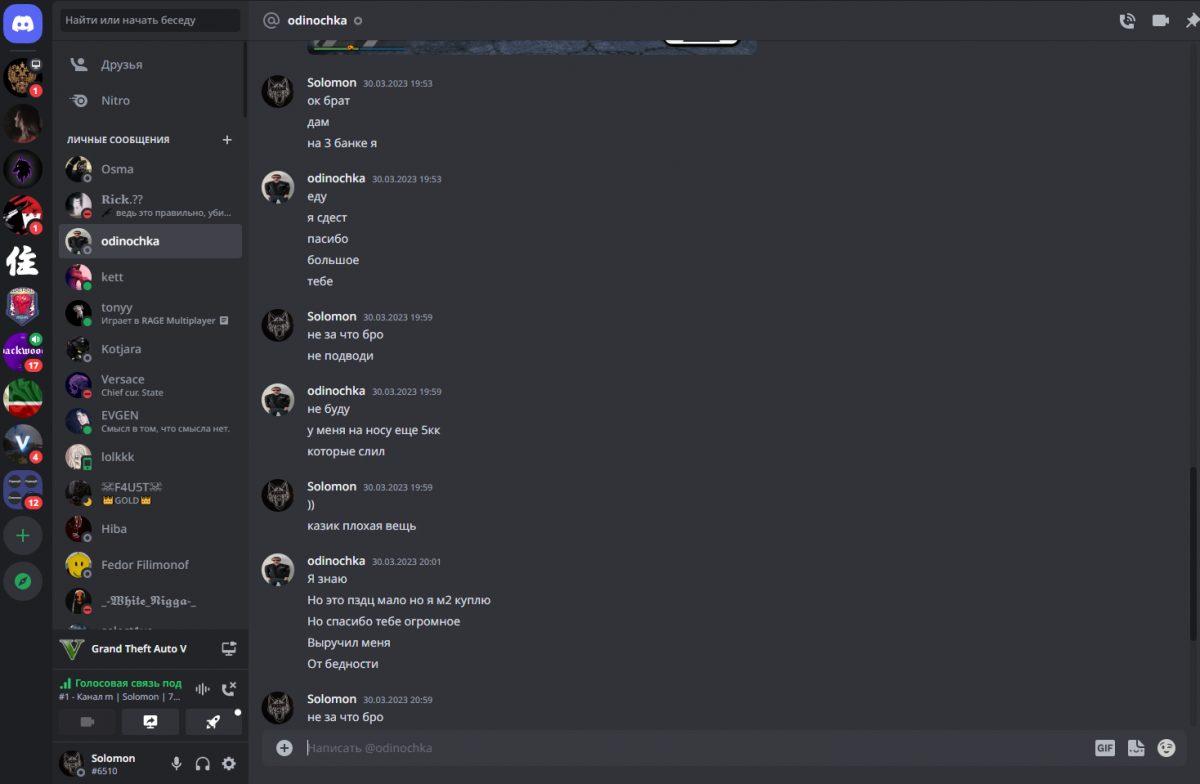Screen dimensions: 1200x784
Task: Toggle headphones deafen
Action: (x=203, y=764)
